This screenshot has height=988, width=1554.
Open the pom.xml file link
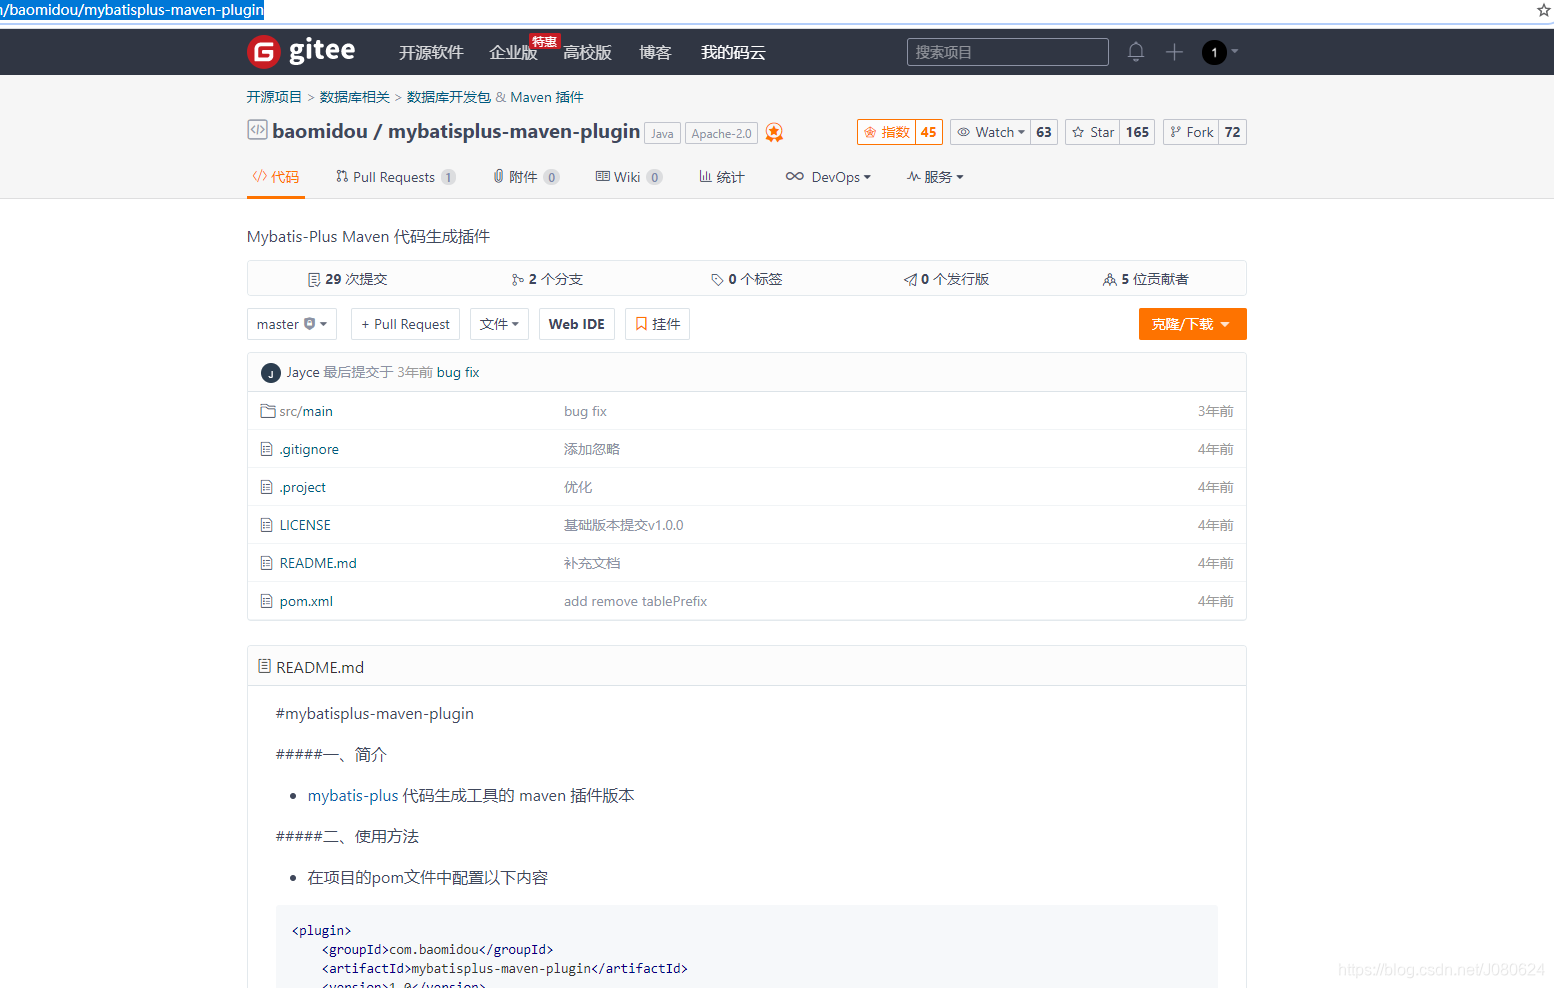pos(306,601)
